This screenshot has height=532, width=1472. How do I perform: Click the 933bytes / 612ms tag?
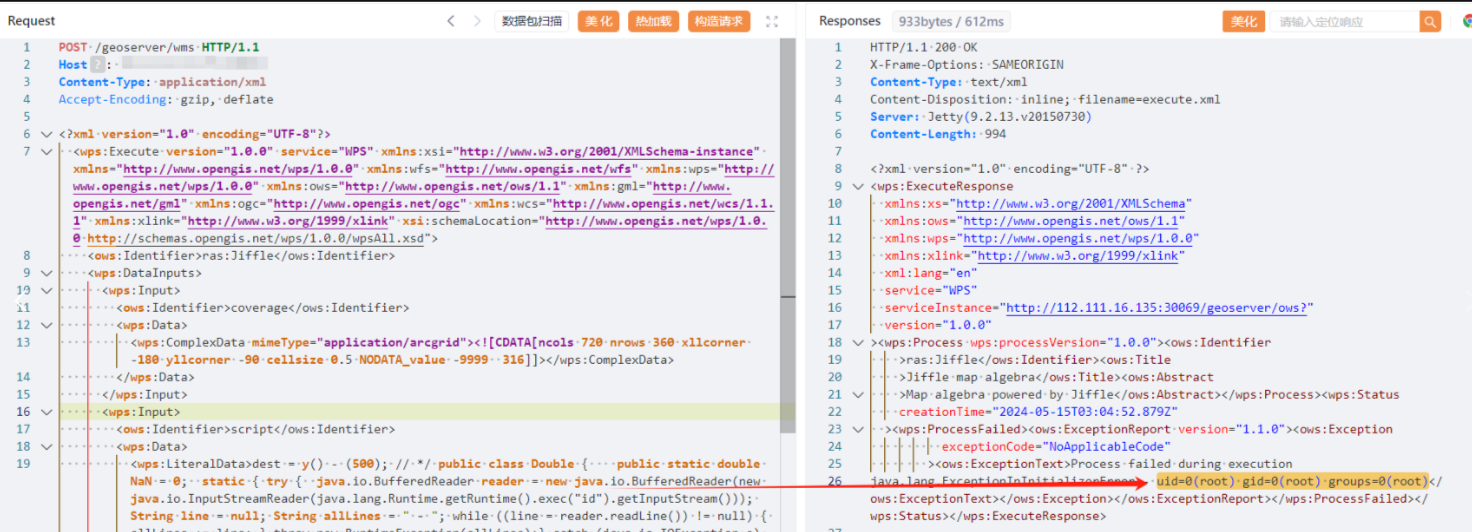click(x=952, y=21)
